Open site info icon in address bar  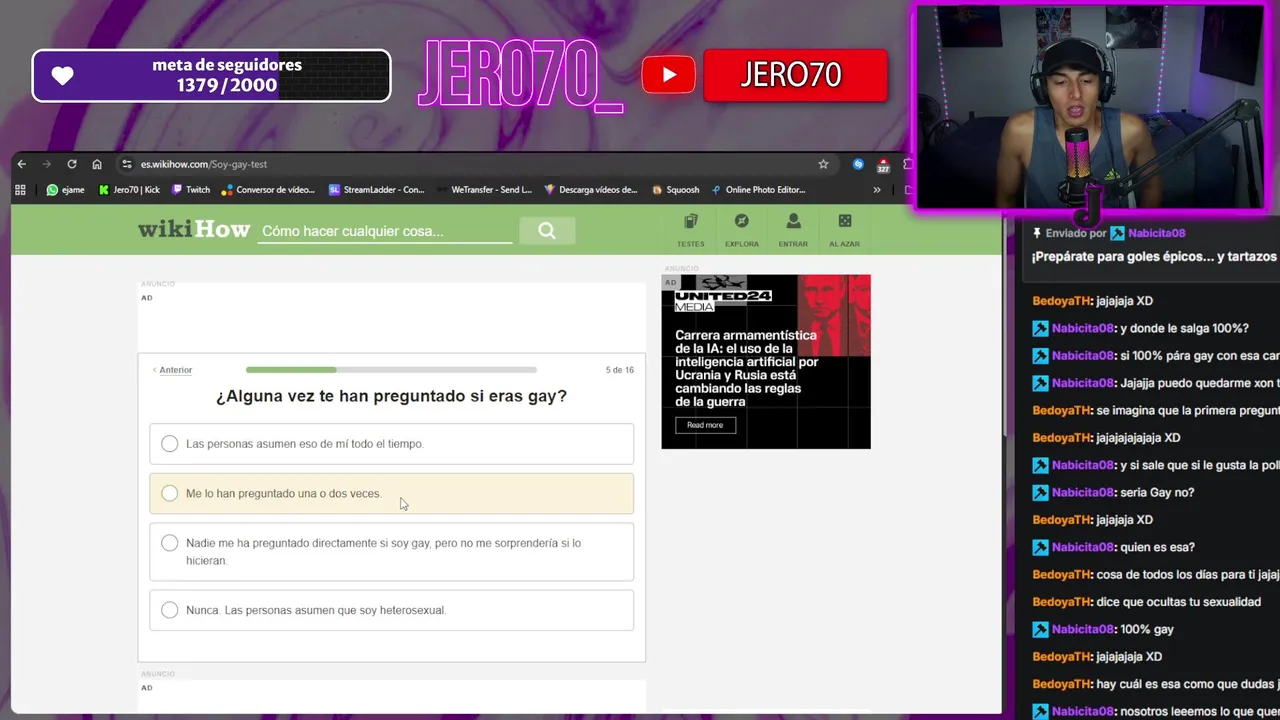coord(127,164)
